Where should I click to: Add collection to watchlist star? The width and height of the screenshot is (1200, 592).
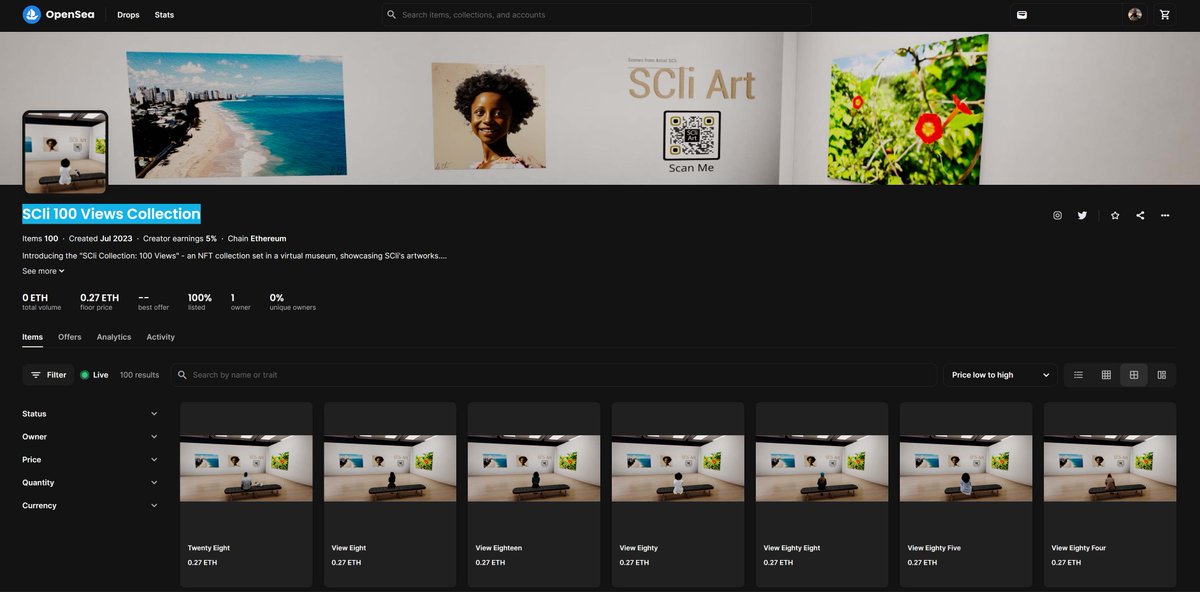point(1115,215)
